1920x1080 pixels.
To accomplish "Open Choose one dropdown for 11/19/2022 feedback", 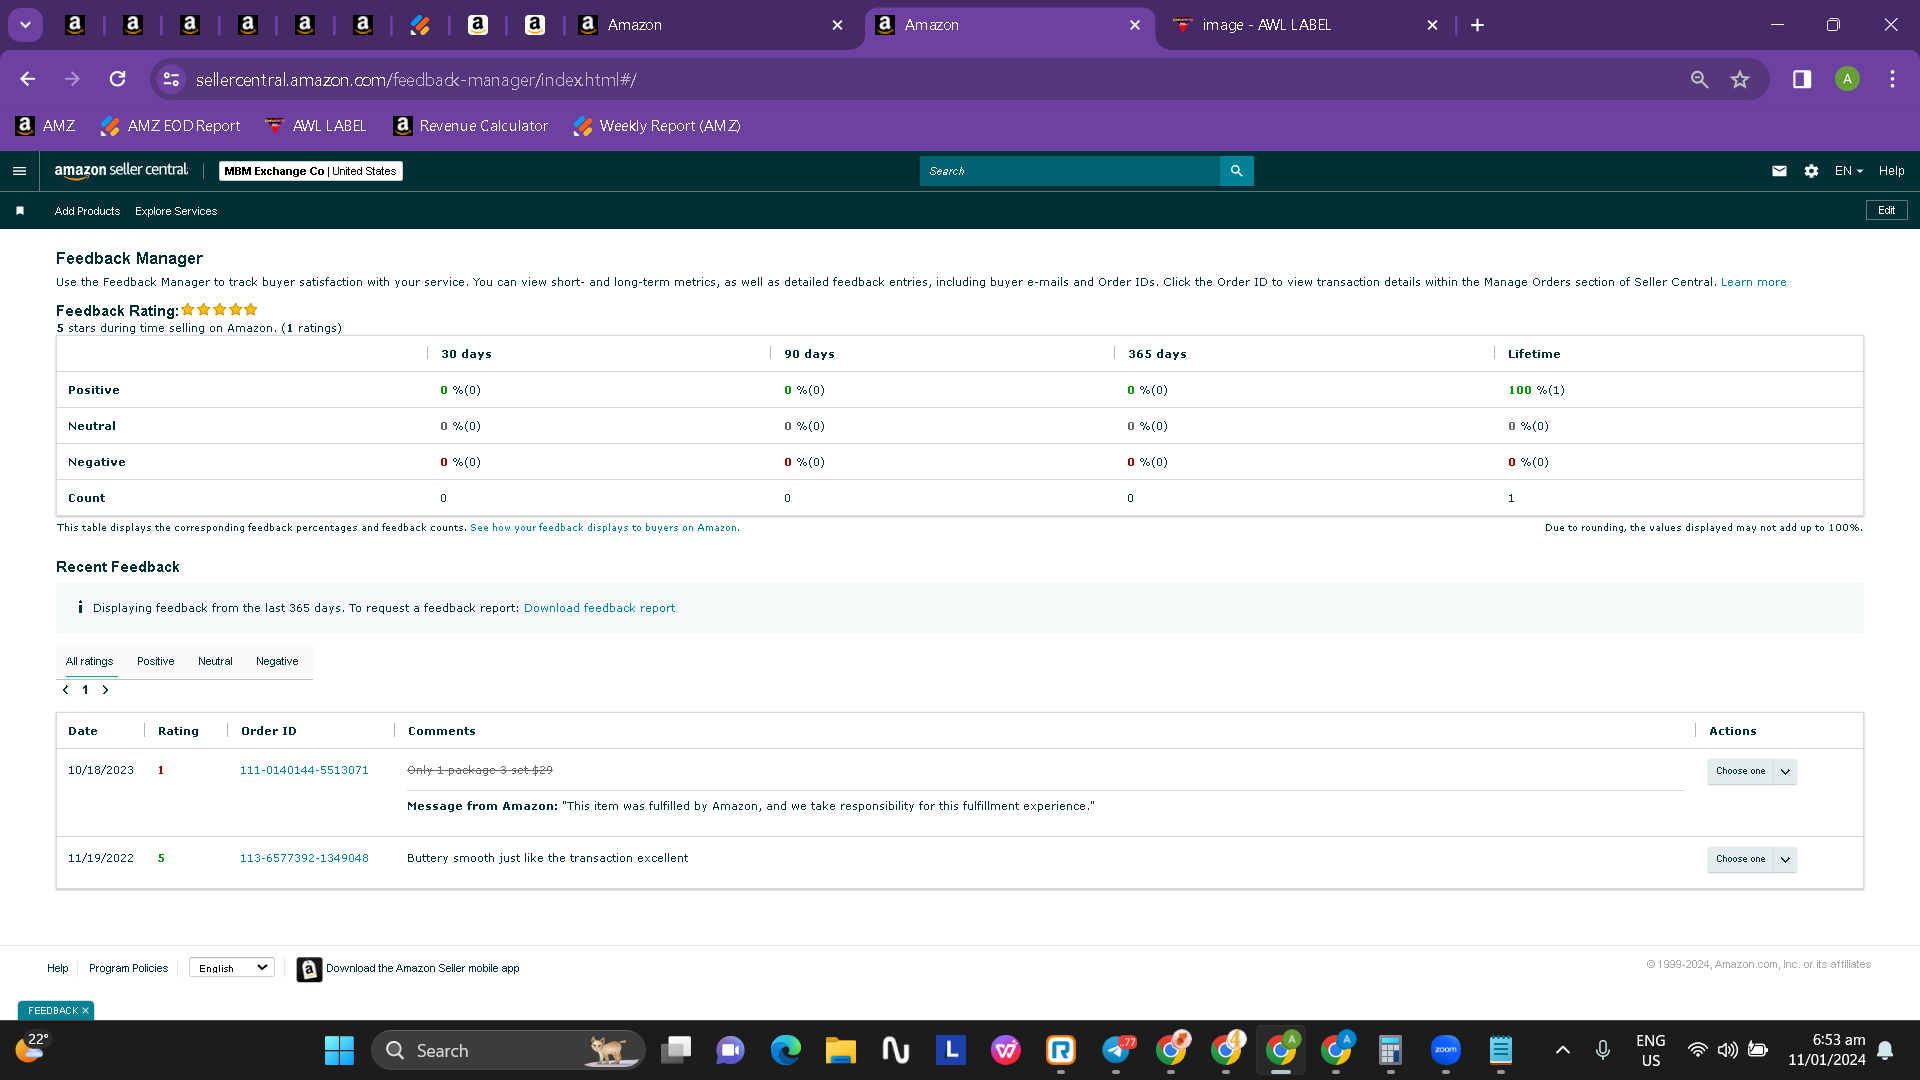I will [x=1751, y=859].
